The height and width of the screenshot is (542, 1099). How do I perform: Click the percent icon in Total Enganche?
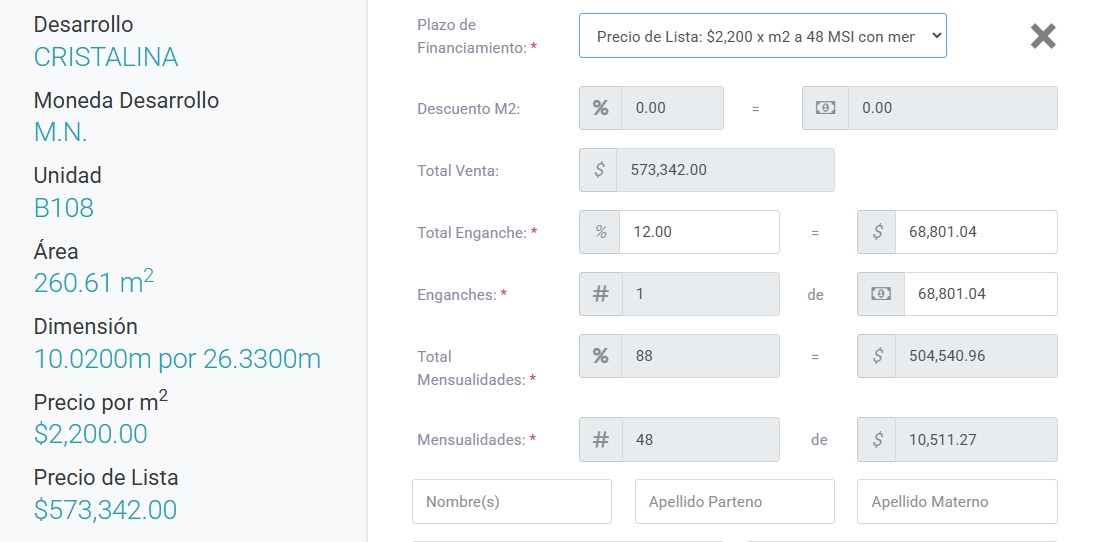(x=601, y=232)
